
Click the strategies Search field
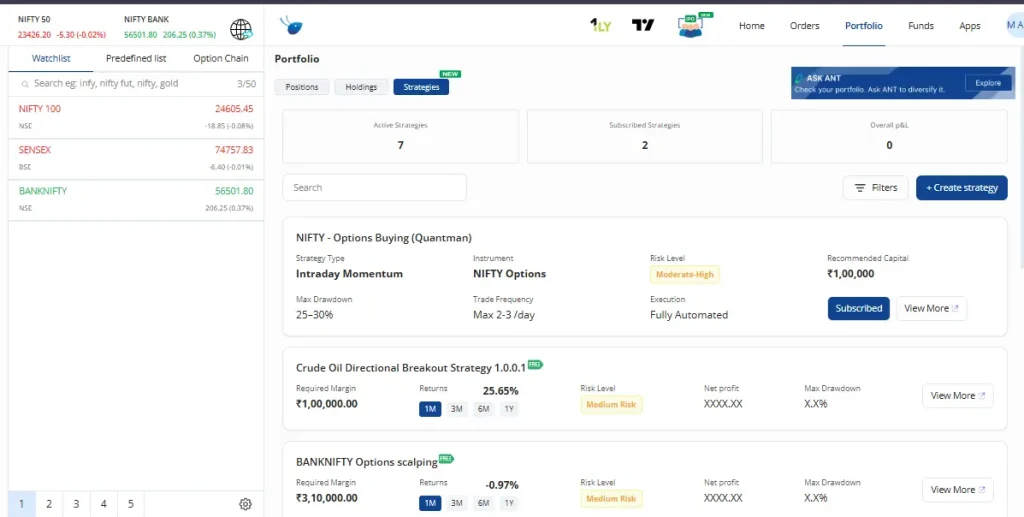(374, 187)
